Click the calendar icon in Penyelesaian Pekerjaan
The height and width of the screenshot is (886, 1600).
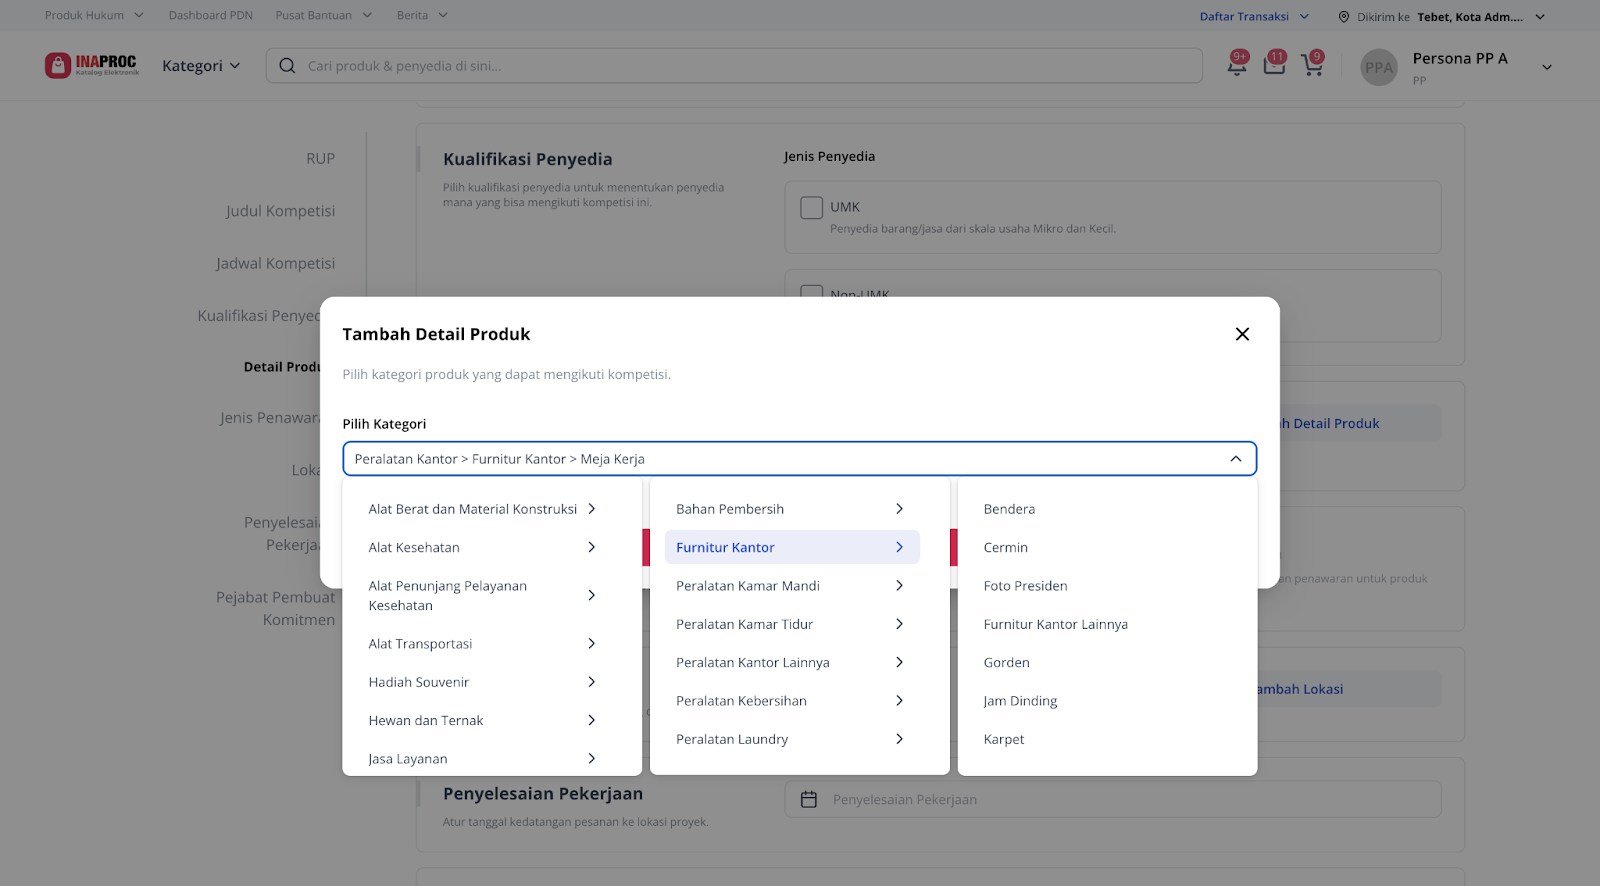point(809,800)
